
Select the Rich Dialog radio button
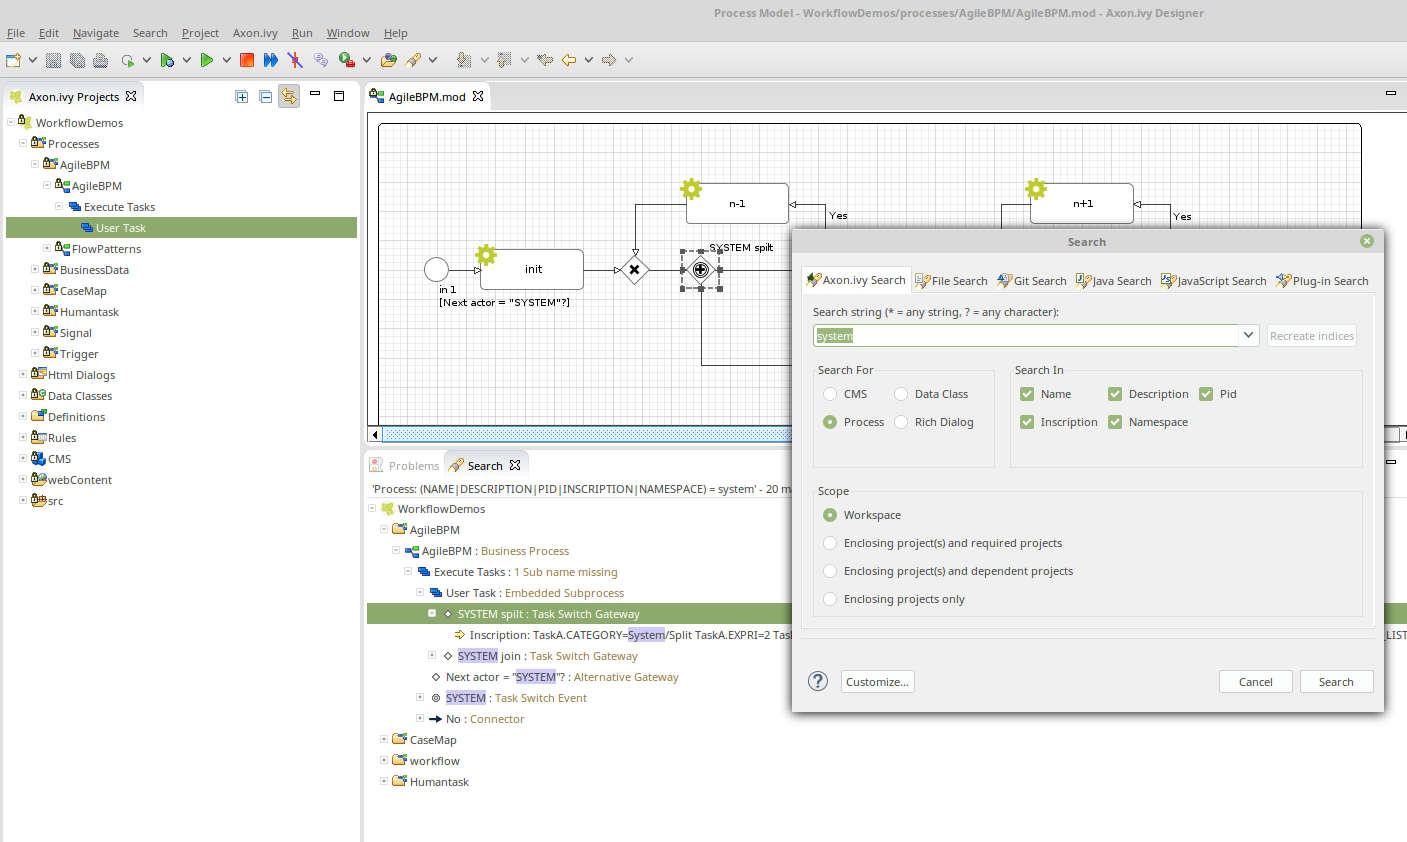[901, 422]
